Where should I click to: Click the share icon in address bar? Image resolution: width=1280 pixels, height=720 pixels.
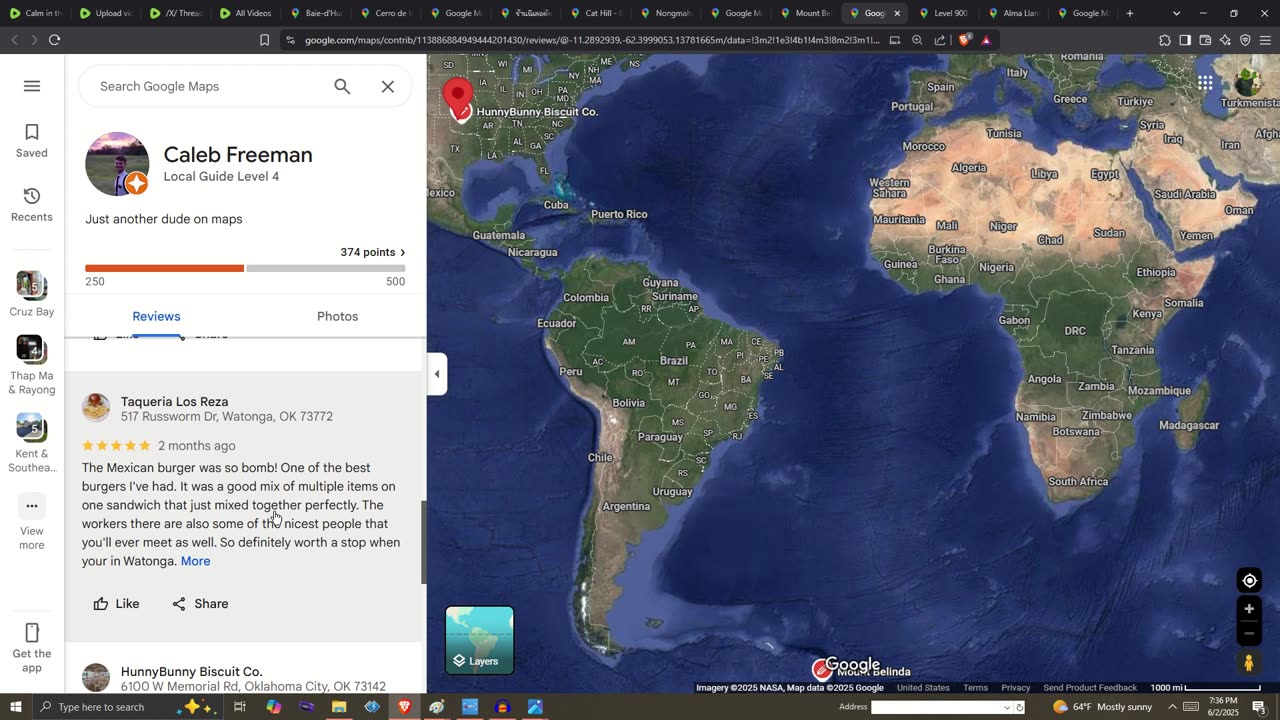coord(940,40)
